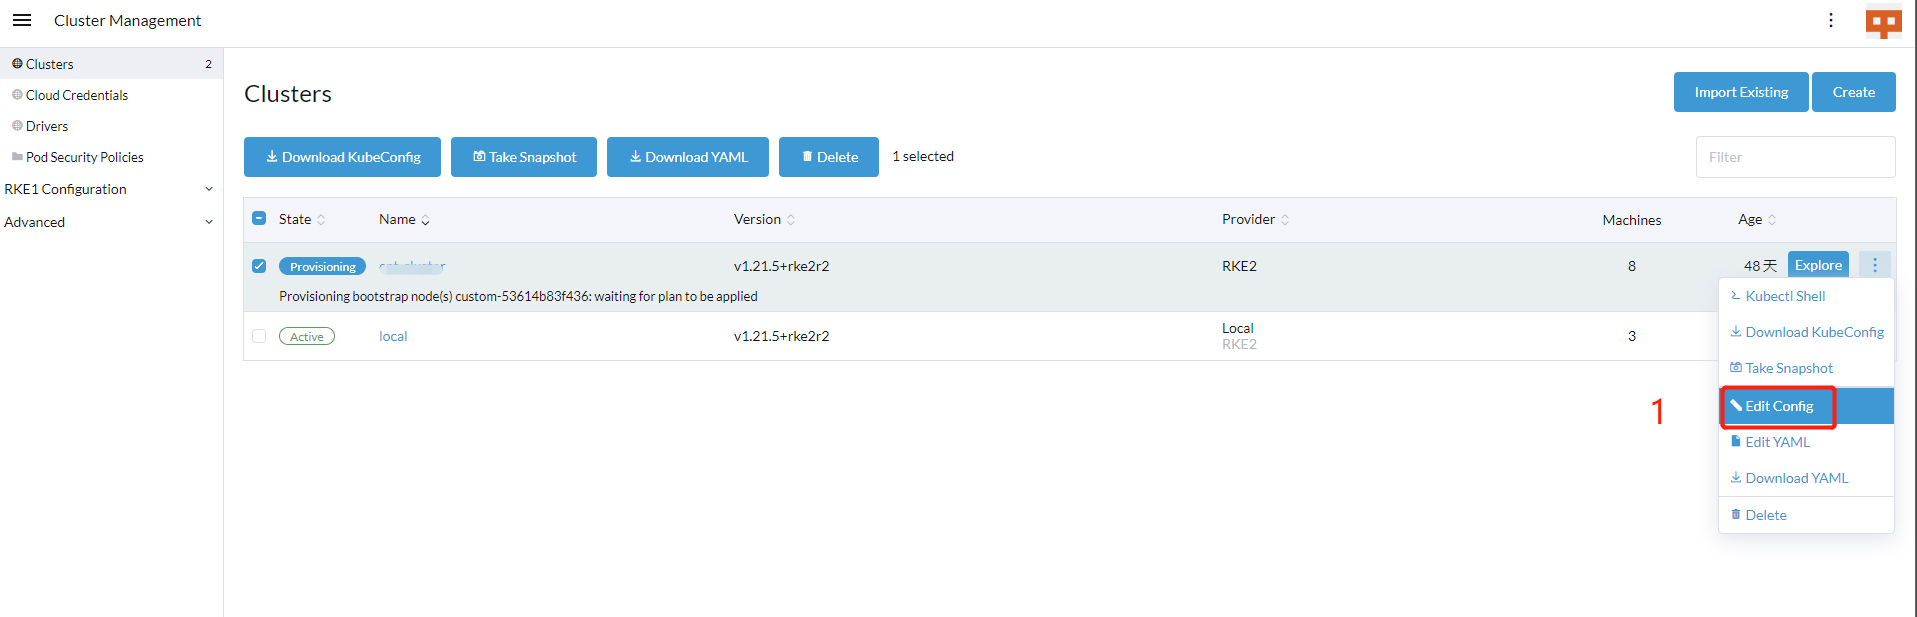Choose Kubectl Shell from the context menu
Screen dimensions: 1917x617
[1806, 296]
